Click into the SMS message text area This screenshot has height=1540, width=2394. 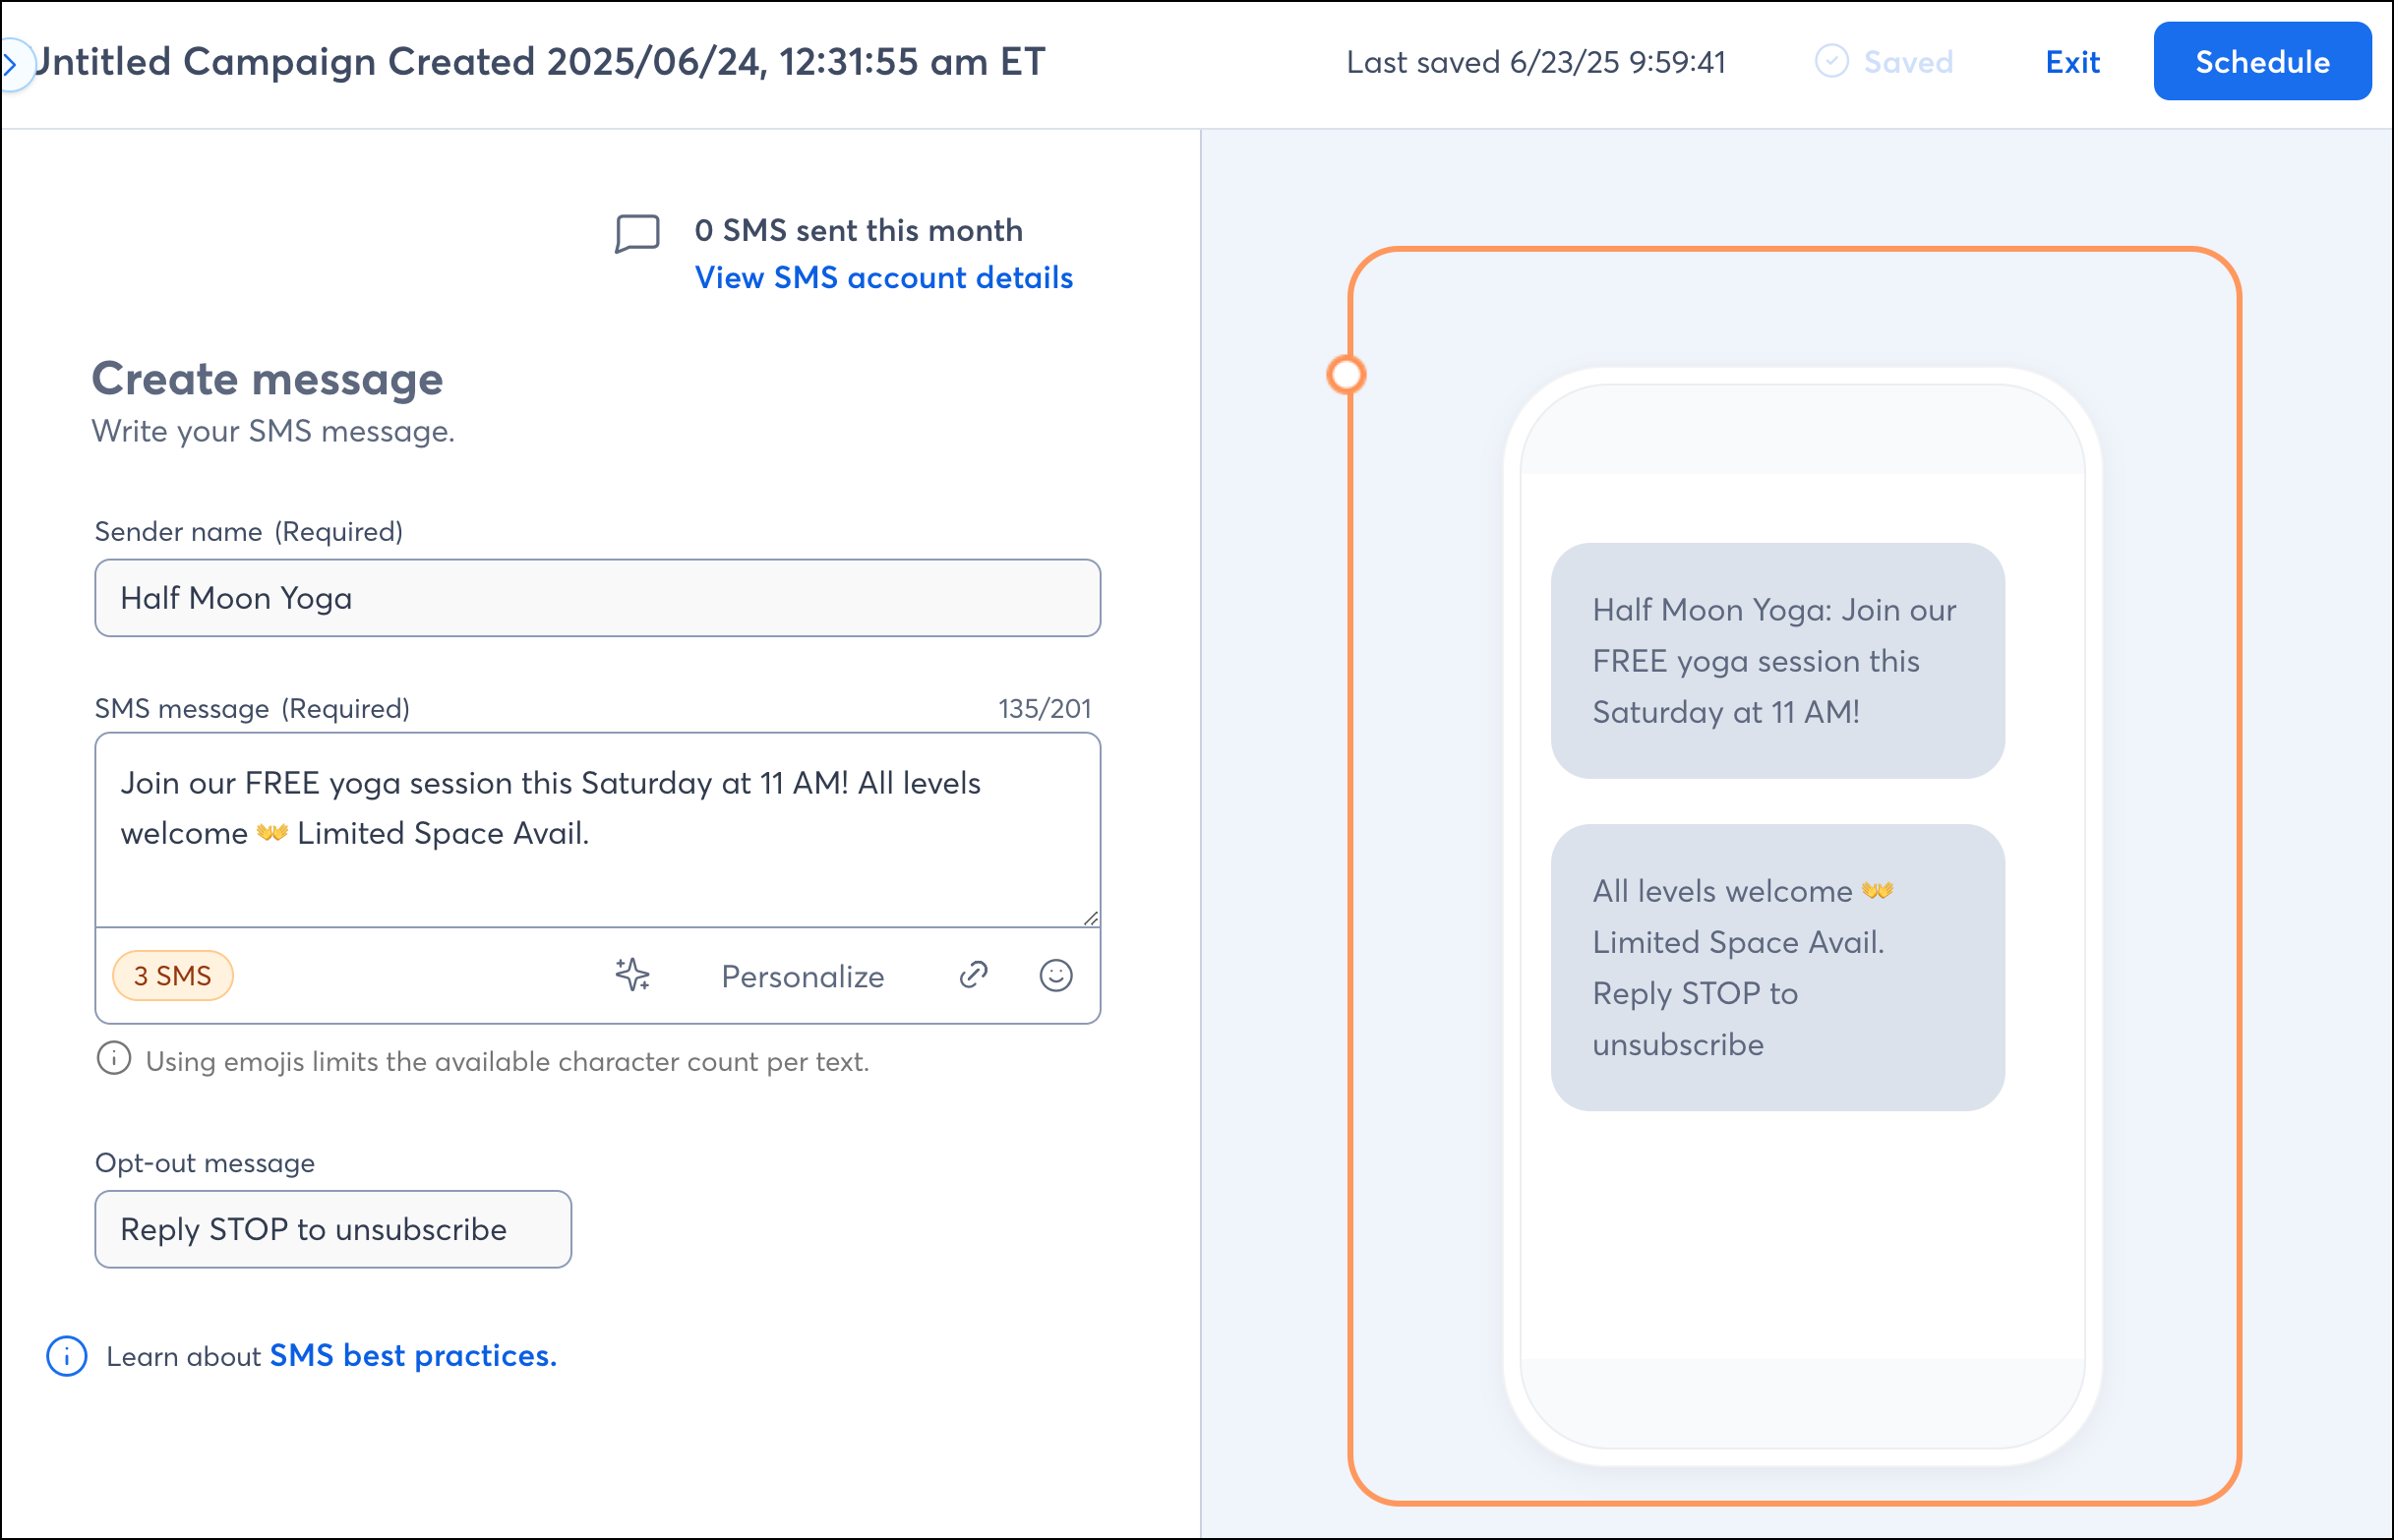point(597,830)
